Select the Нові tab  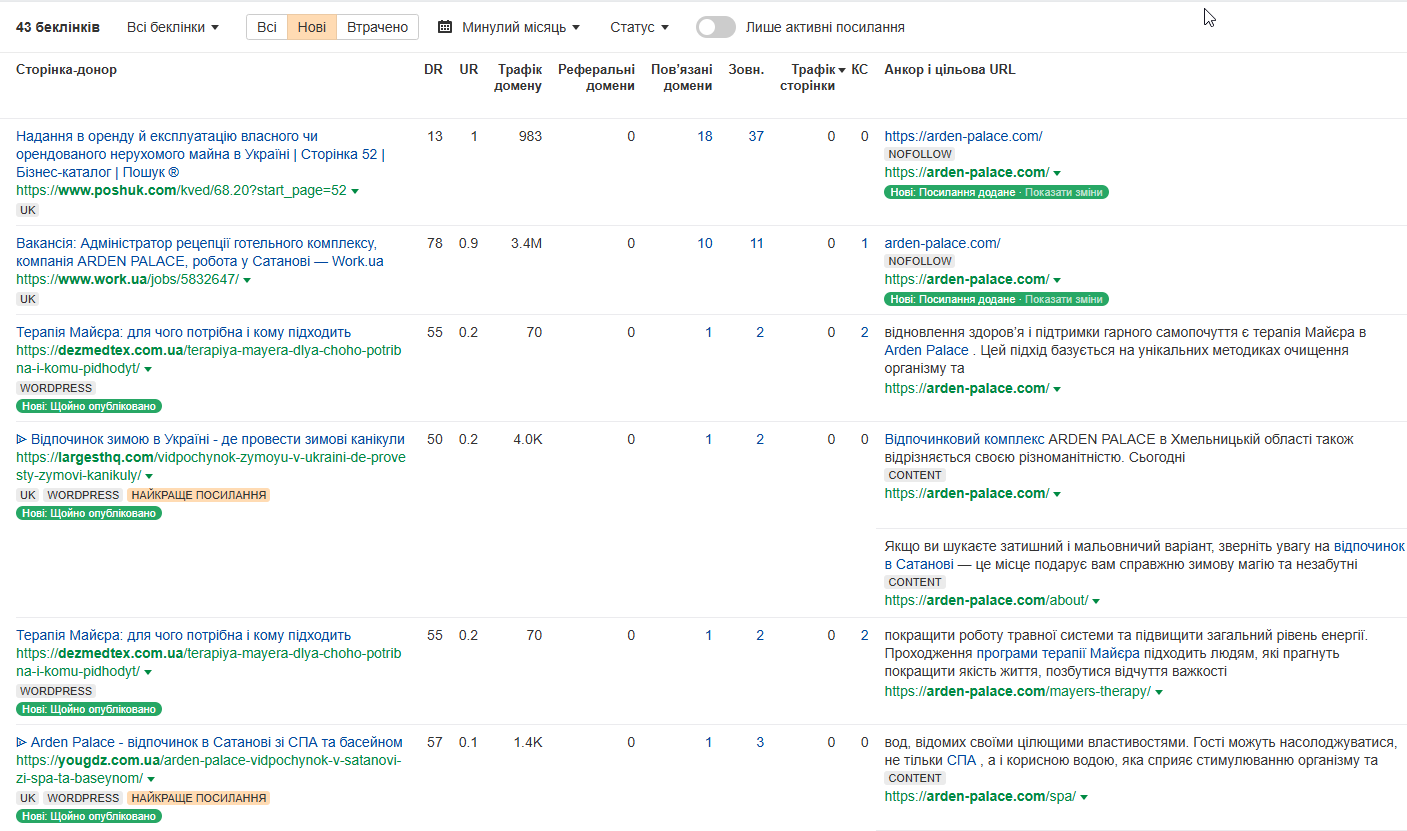tap(312, 27)
